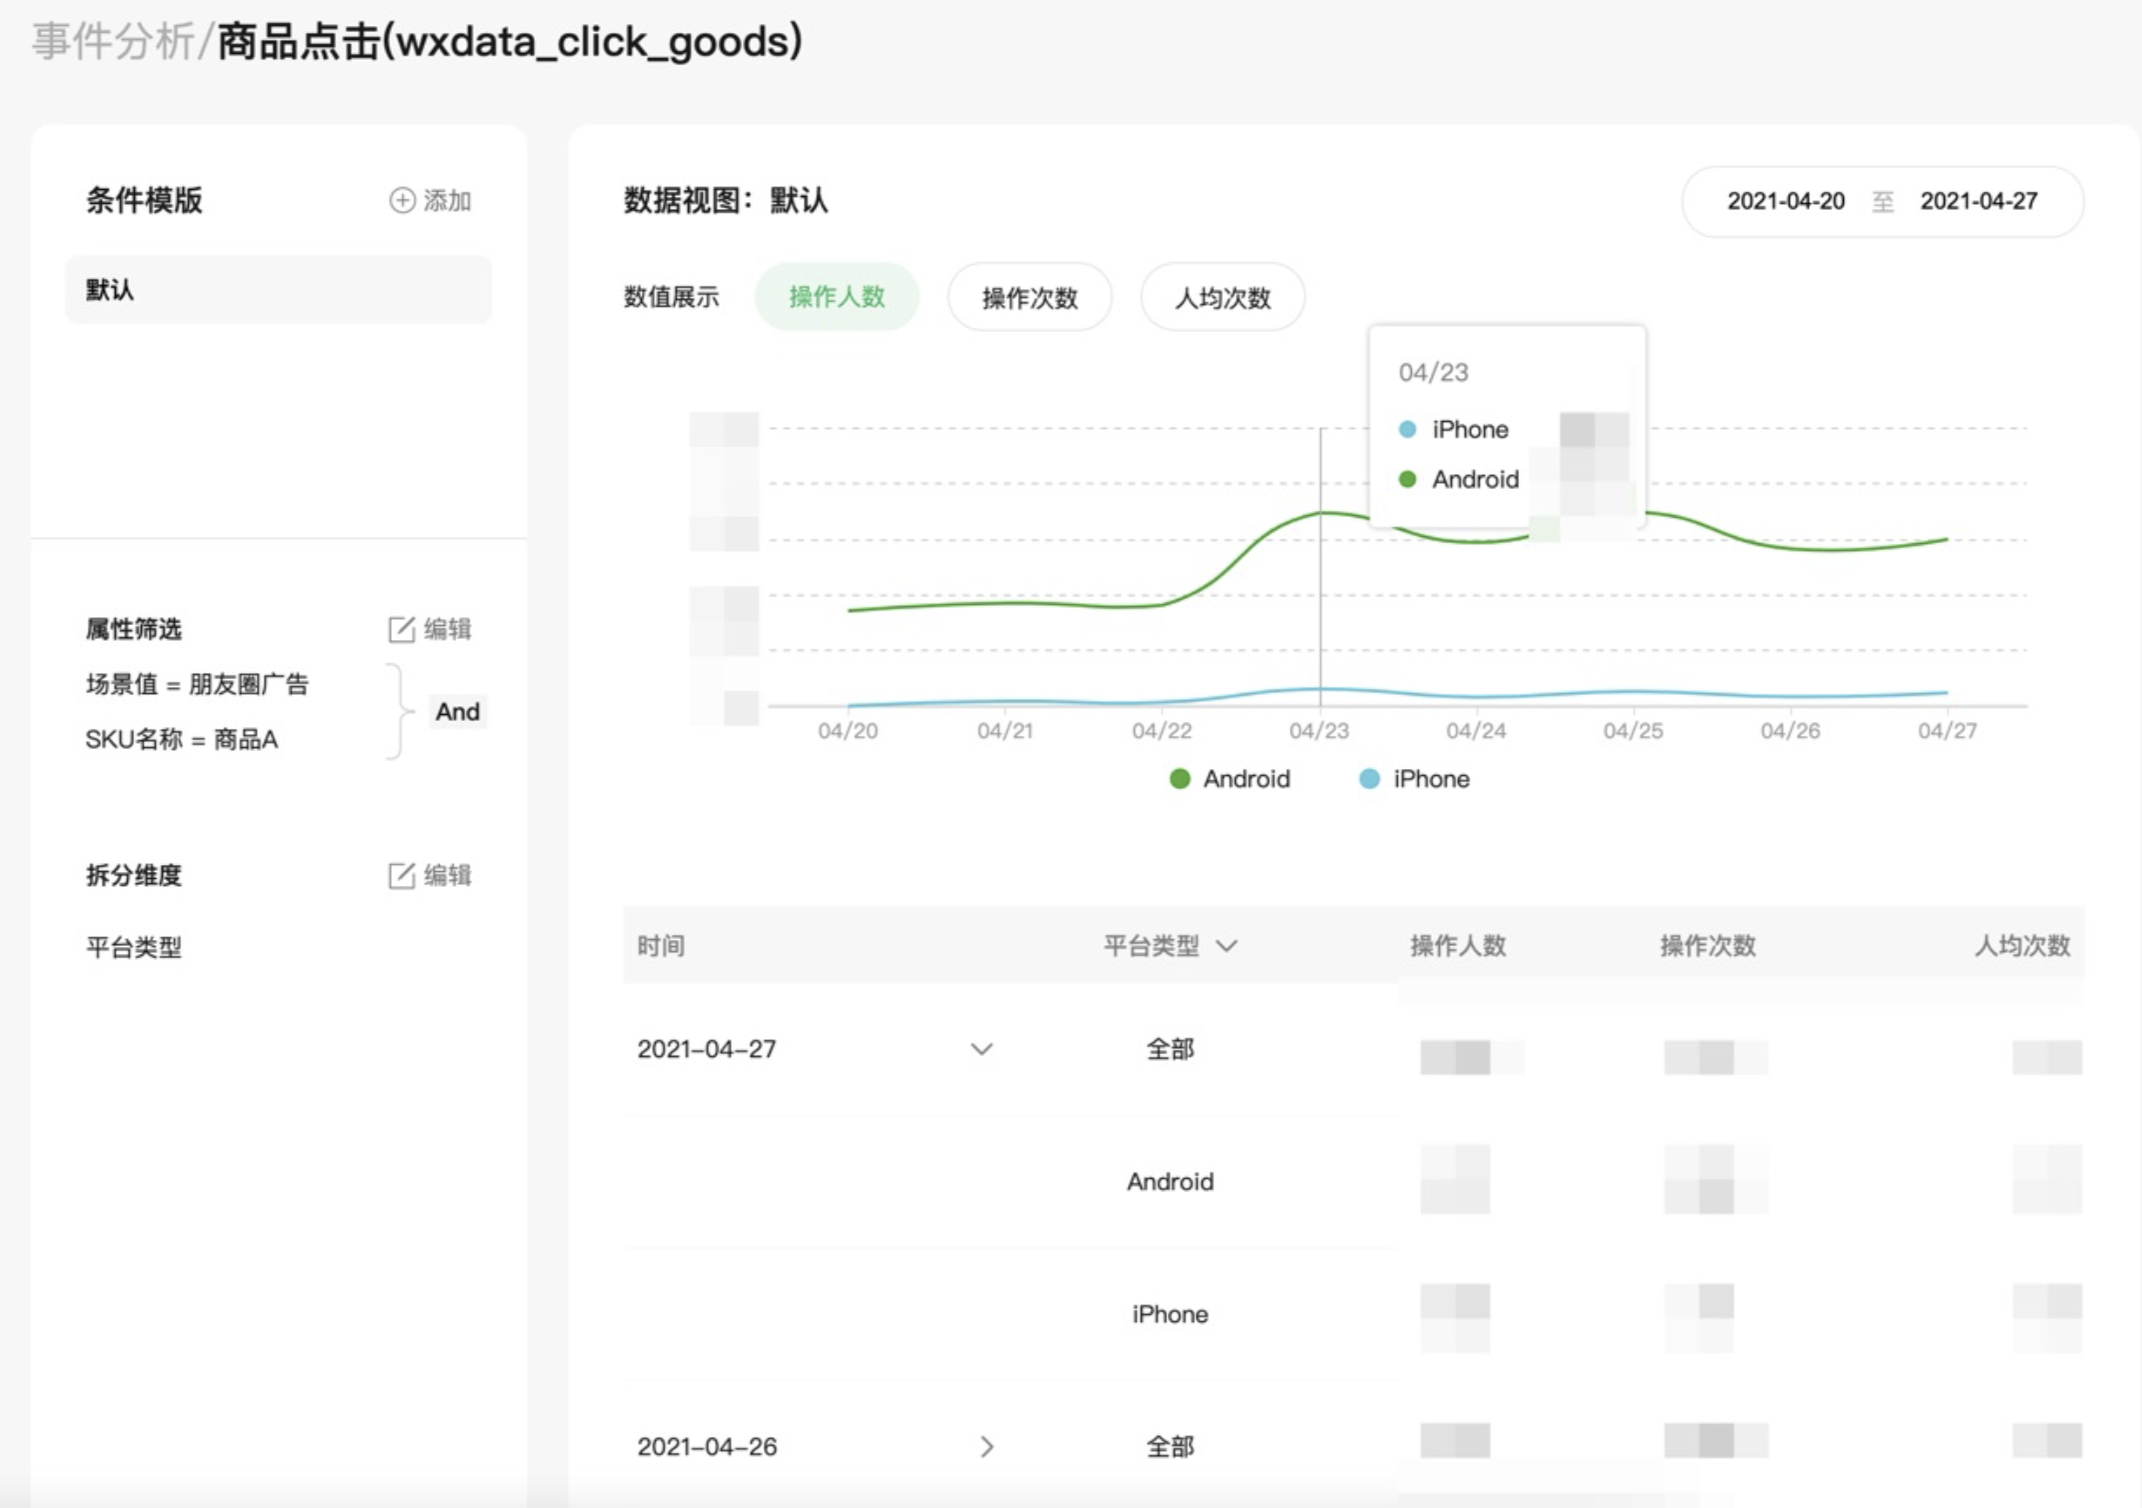This screenshot has height=1508, width=2142.
Task: Click the edit icon beside 属性筛选
Action: pos(401,629)
